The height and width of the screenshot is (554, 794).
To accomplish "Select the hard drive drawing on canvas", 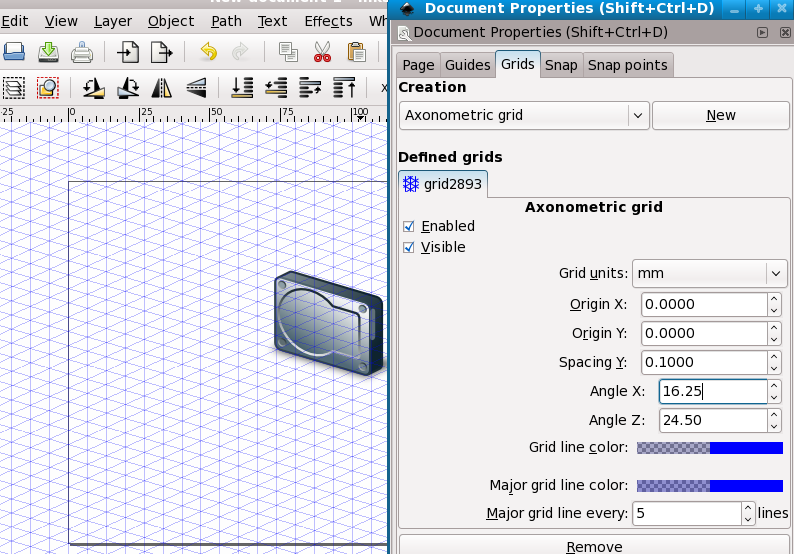I will 329,323.
